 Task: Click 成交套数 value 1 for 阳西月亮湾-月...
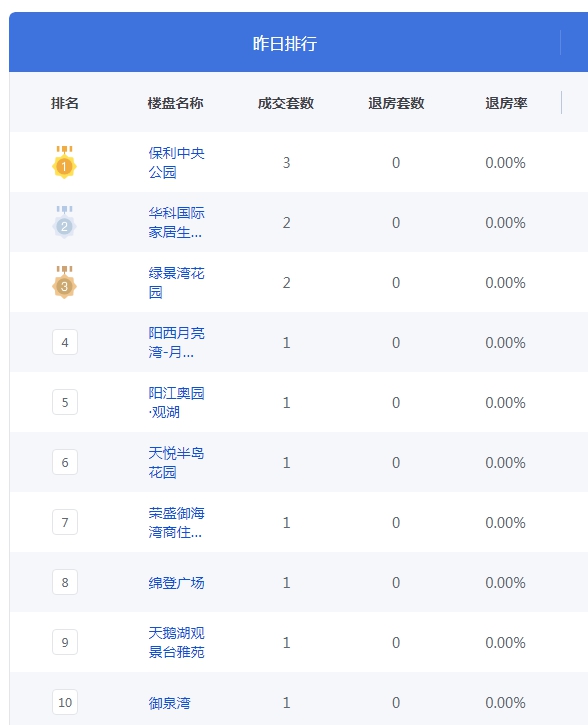tap(287, 343)
